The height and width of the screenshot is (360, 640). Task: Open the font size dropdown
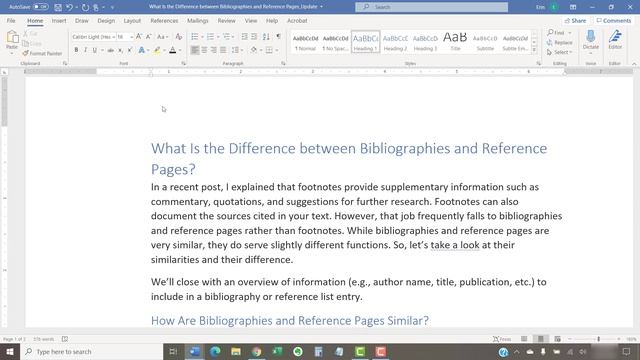tap(131, 37)
